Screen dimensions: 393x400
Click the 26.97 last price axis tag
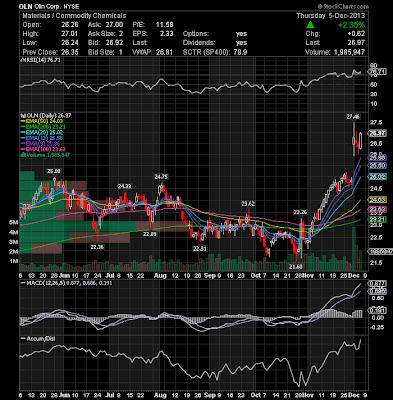[377, 133]
